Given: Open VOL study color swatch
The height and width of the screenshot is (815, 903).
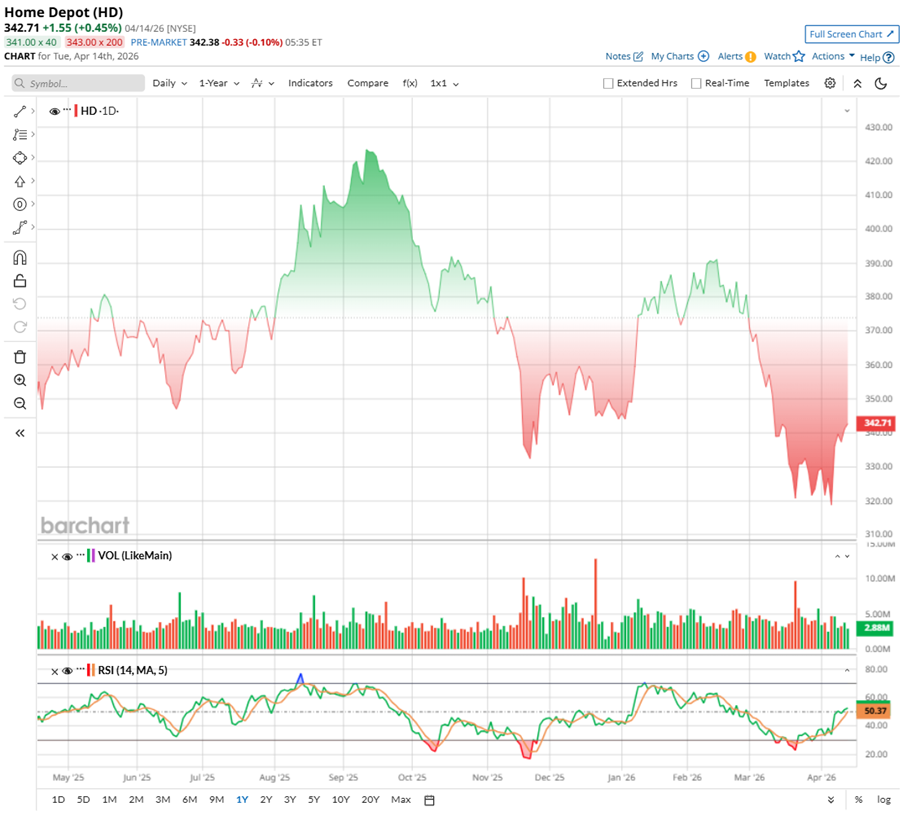Looking at the screenshot, I should (90, 556).
